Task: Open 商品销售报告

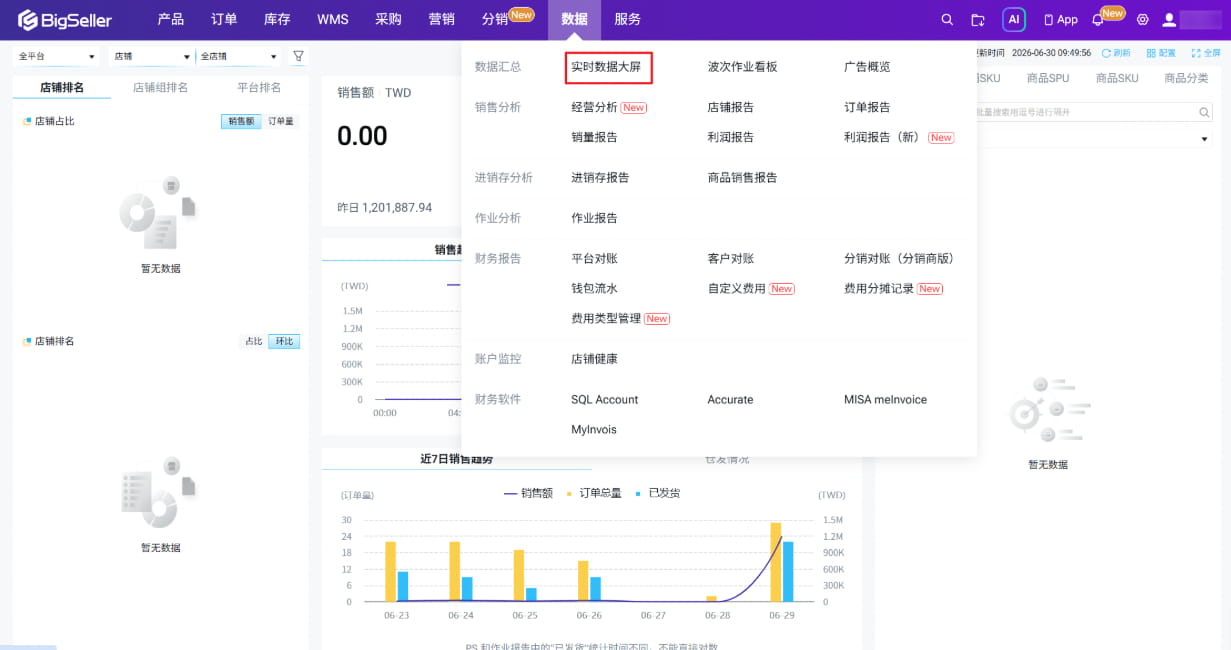Action: [742, 178]
